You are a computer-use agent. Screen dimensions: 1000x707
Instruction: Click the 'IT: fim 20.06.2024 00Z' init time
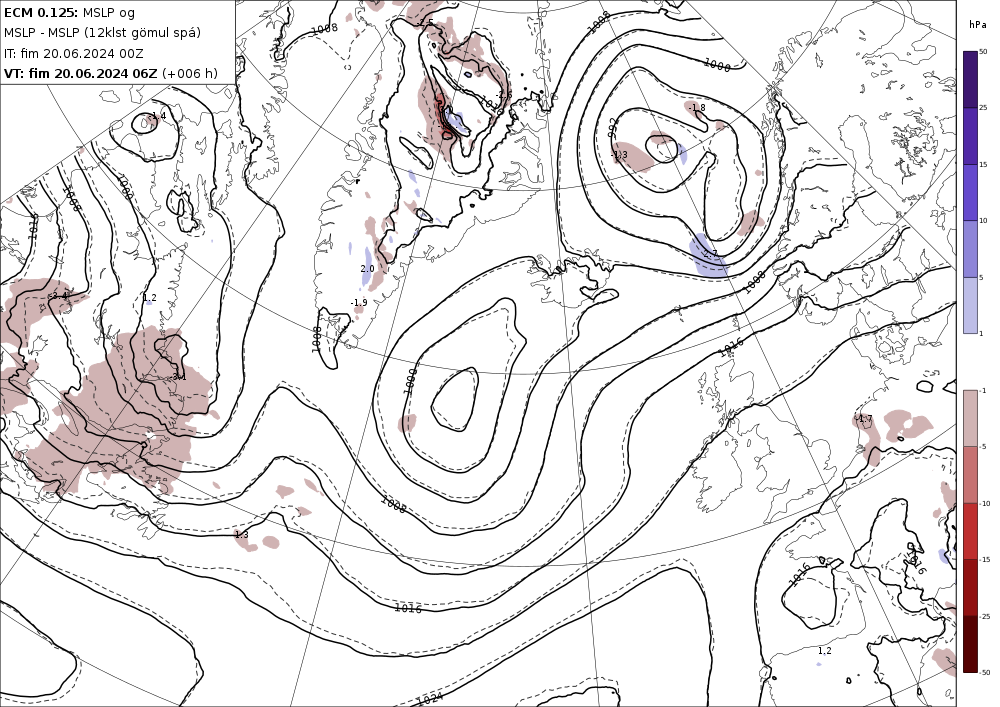coord(74,54)
